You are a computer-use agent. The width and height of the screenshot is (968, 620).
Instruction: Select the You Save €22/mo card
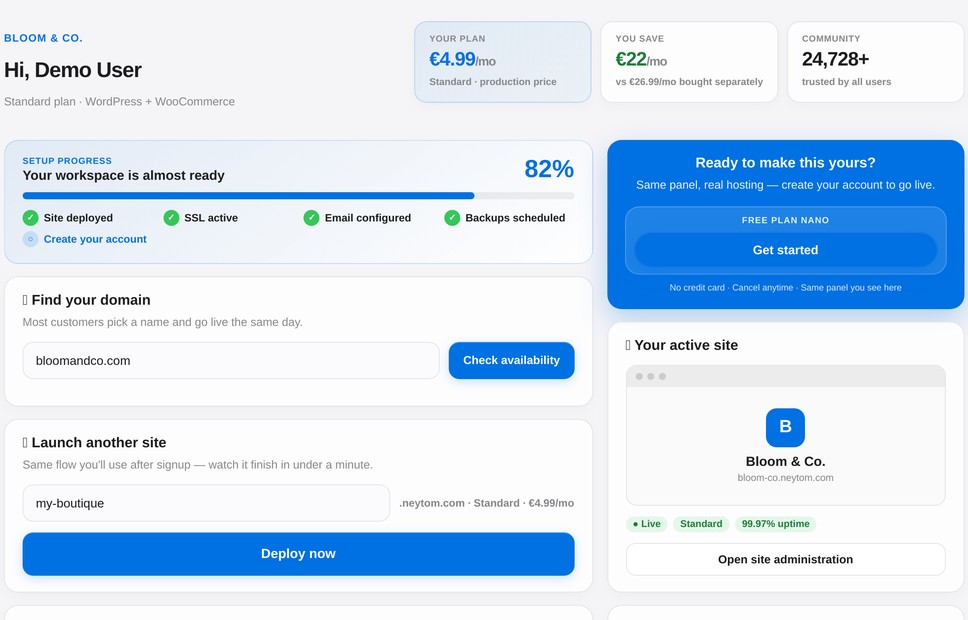689,62
